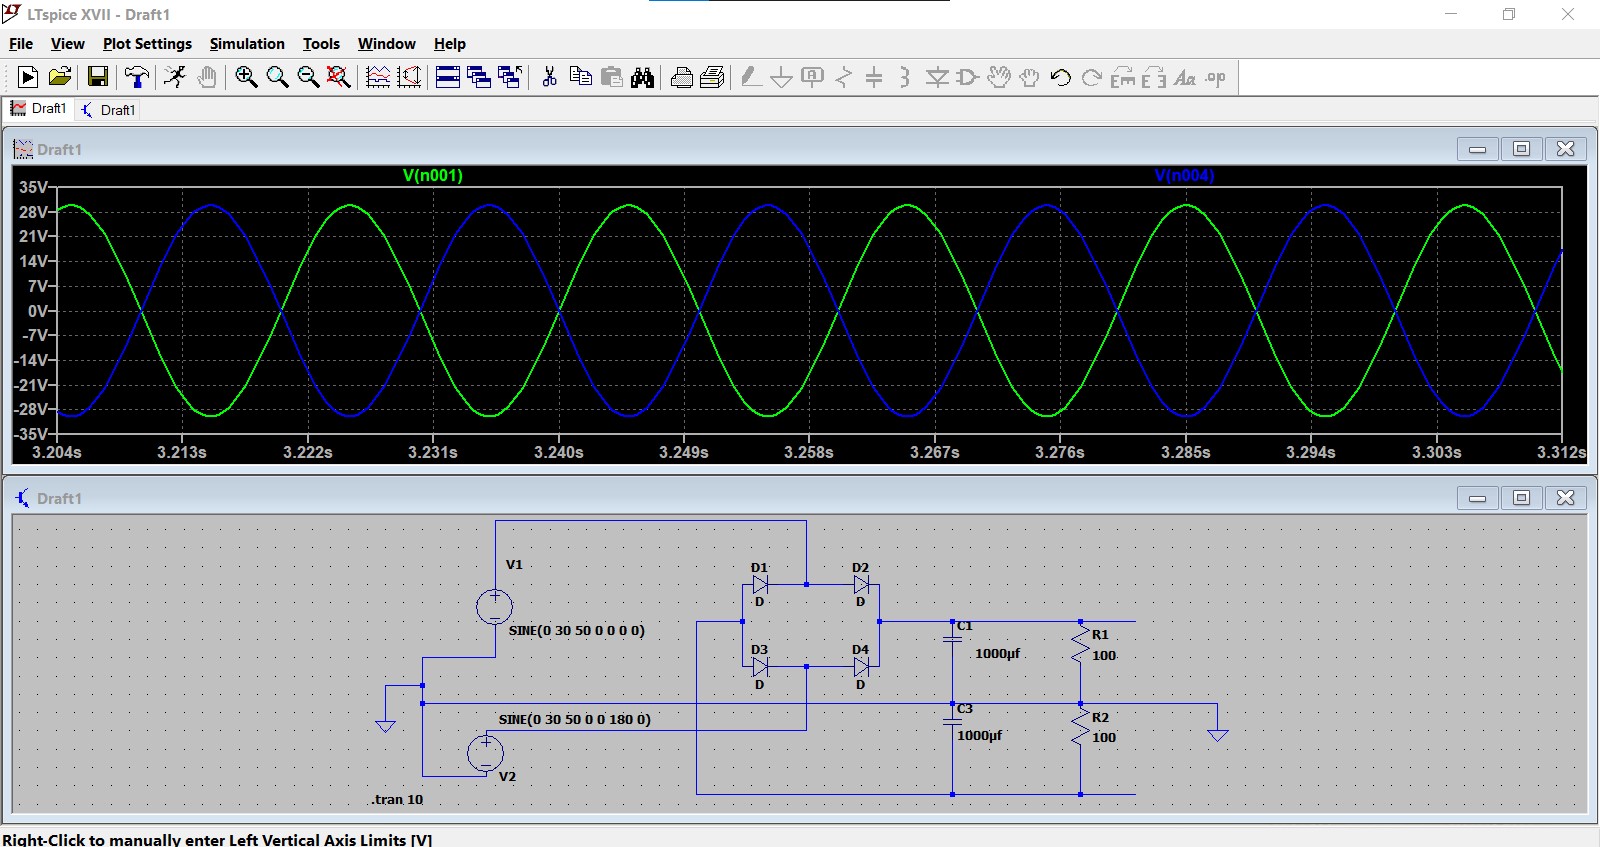The height and width of the screenshot is (847, 1600).
Task: Select the inductor tool
Action: [905, 77]
